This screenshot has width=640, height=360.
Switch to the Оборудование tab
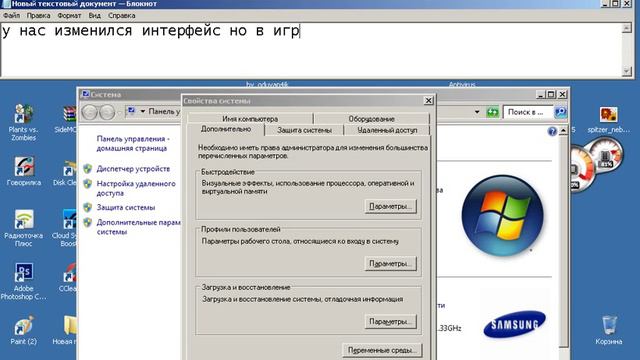point(371,119)
